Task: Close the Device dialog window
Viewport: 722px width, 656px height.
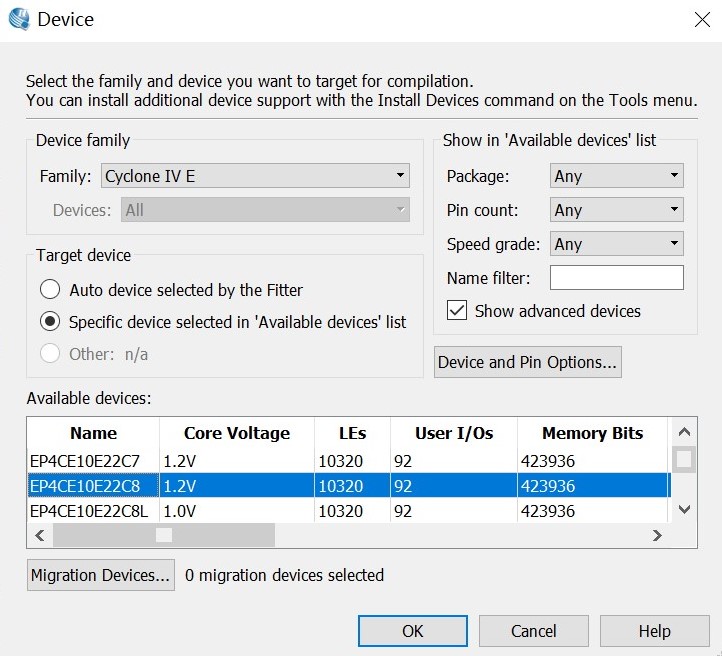Action: 702,20
